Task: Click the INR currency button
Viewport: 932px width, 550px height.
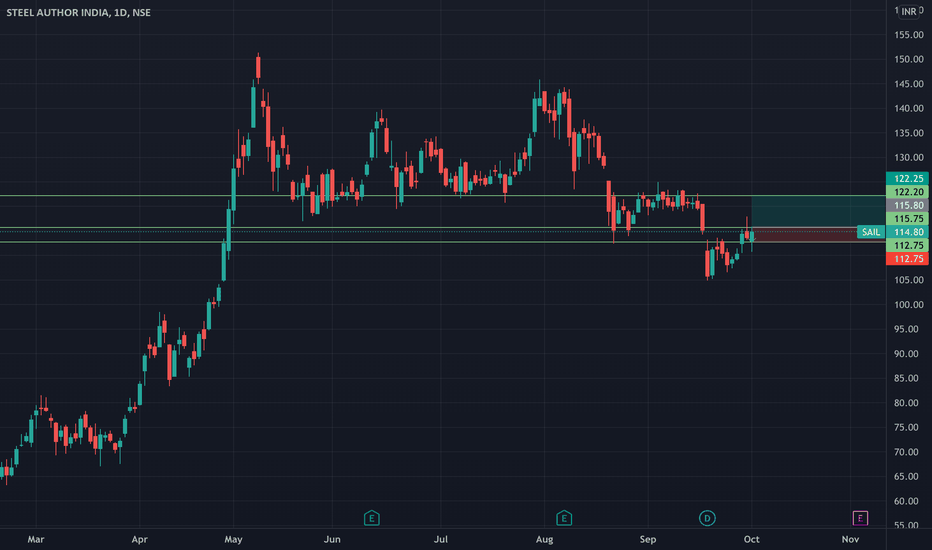Action: (909, 12)
